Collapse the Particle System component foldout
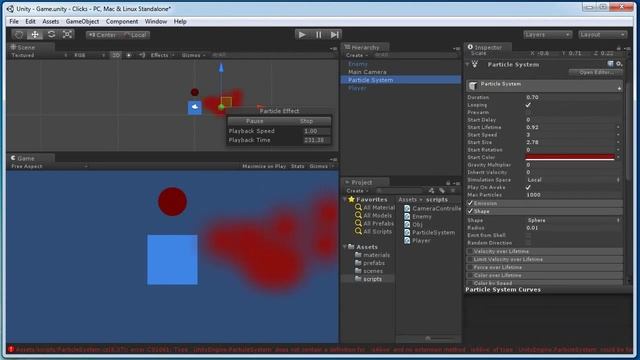The height and width of the screenshot is (360, 640). click(x=467, y=64)
